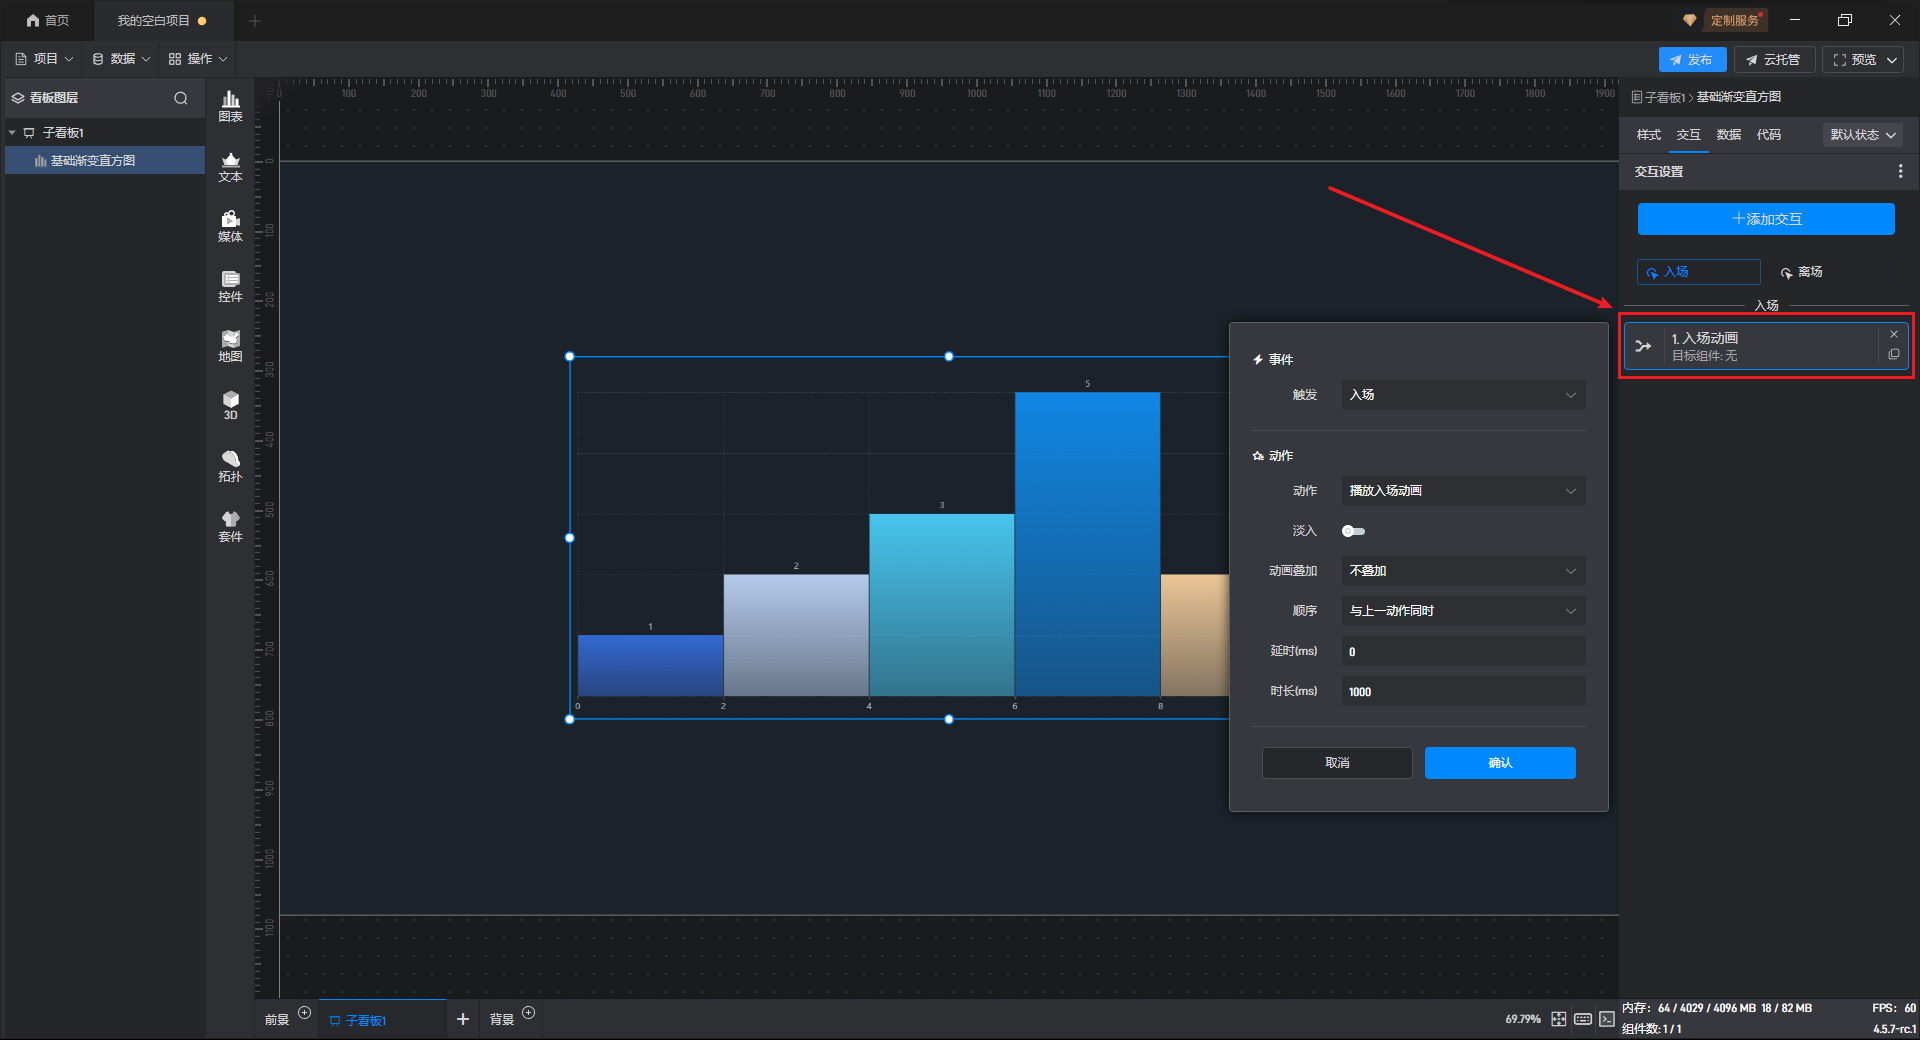
Task: Click the 确认 confirm button
Action: (1500, 763)
